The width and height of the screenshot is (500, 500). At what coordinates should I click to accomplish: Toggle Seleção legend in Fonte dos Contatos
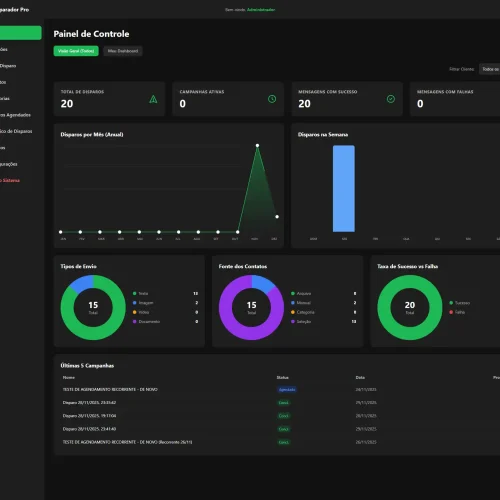(x=301, y=322)
